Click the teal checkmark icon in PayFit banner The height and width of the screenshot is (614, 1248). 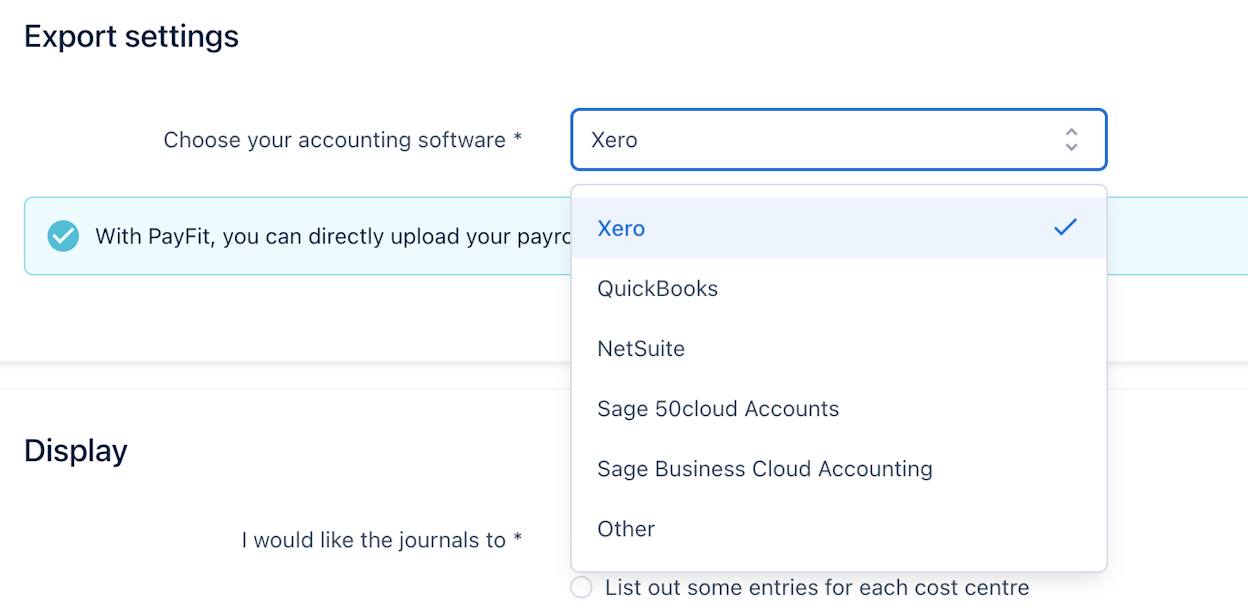coord(63,236)
